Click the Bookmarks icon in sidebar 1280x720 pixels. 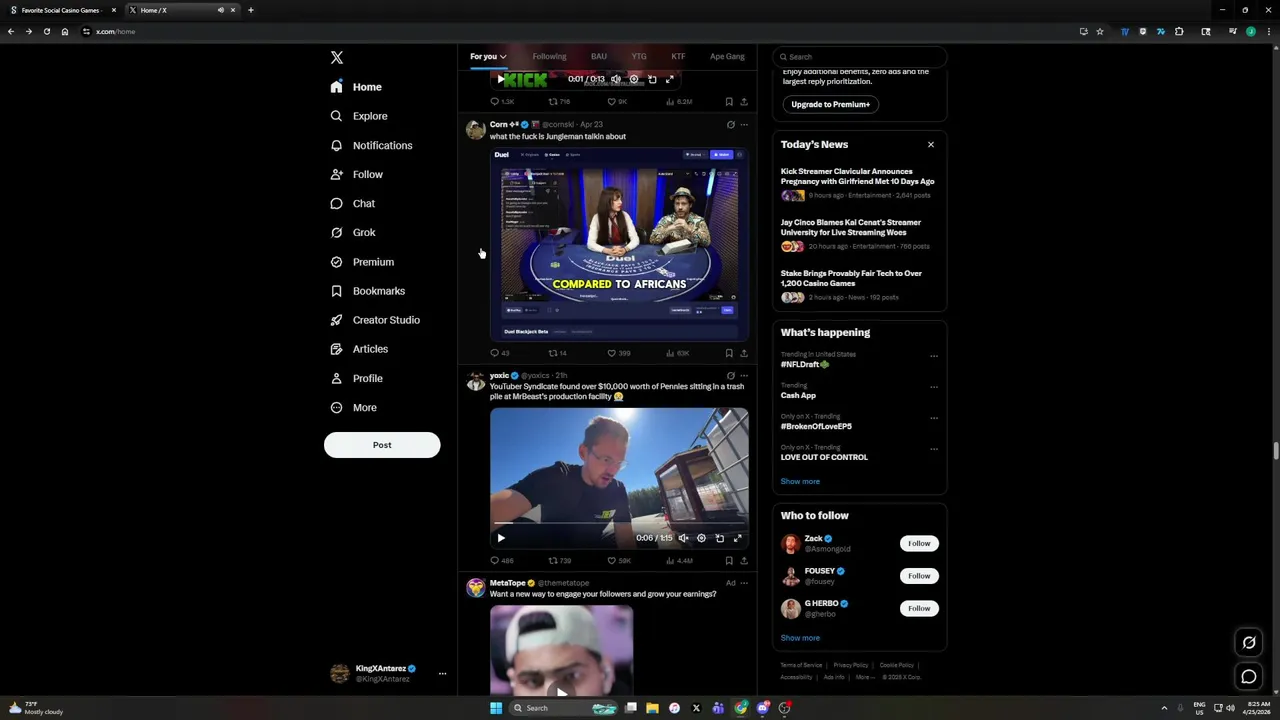[x=336, y=291]
